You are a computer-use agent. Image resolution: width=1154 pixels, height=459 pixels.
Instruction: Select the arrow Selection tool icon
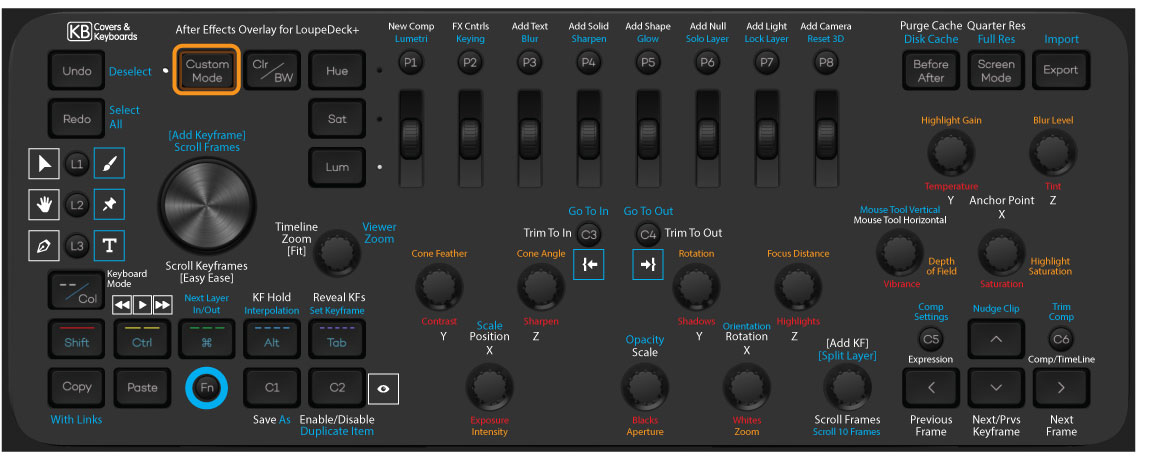click(x=44, y=163)
